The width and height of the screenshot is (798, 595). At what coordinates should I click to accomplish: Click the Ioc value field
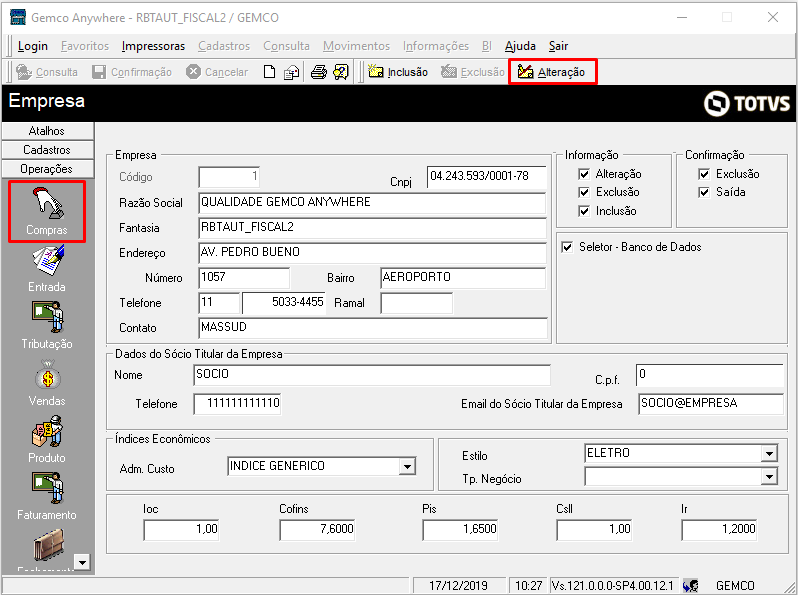(x=181, y=530)
